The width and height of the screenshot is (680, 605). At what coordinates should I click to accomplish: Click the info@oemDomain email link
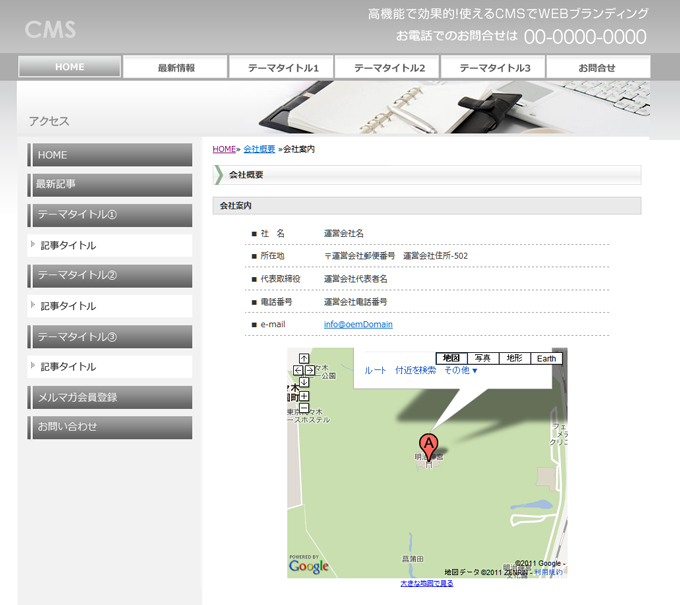coord(358,325)
